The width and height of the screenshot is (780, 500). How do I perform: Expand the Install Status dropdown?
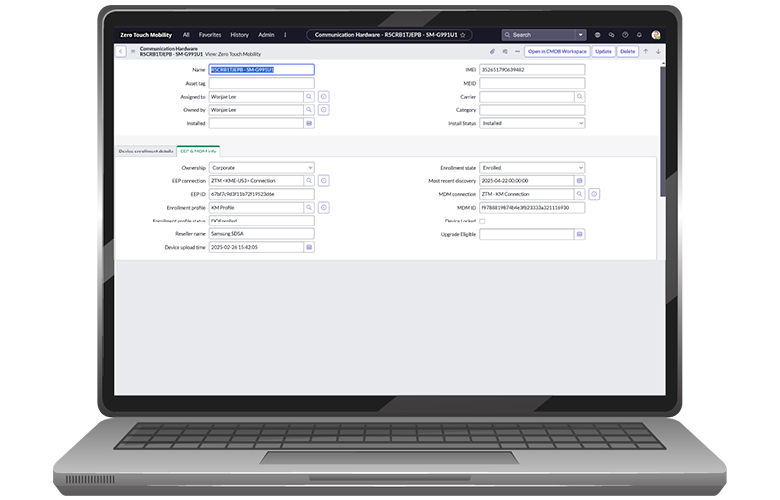531,123
